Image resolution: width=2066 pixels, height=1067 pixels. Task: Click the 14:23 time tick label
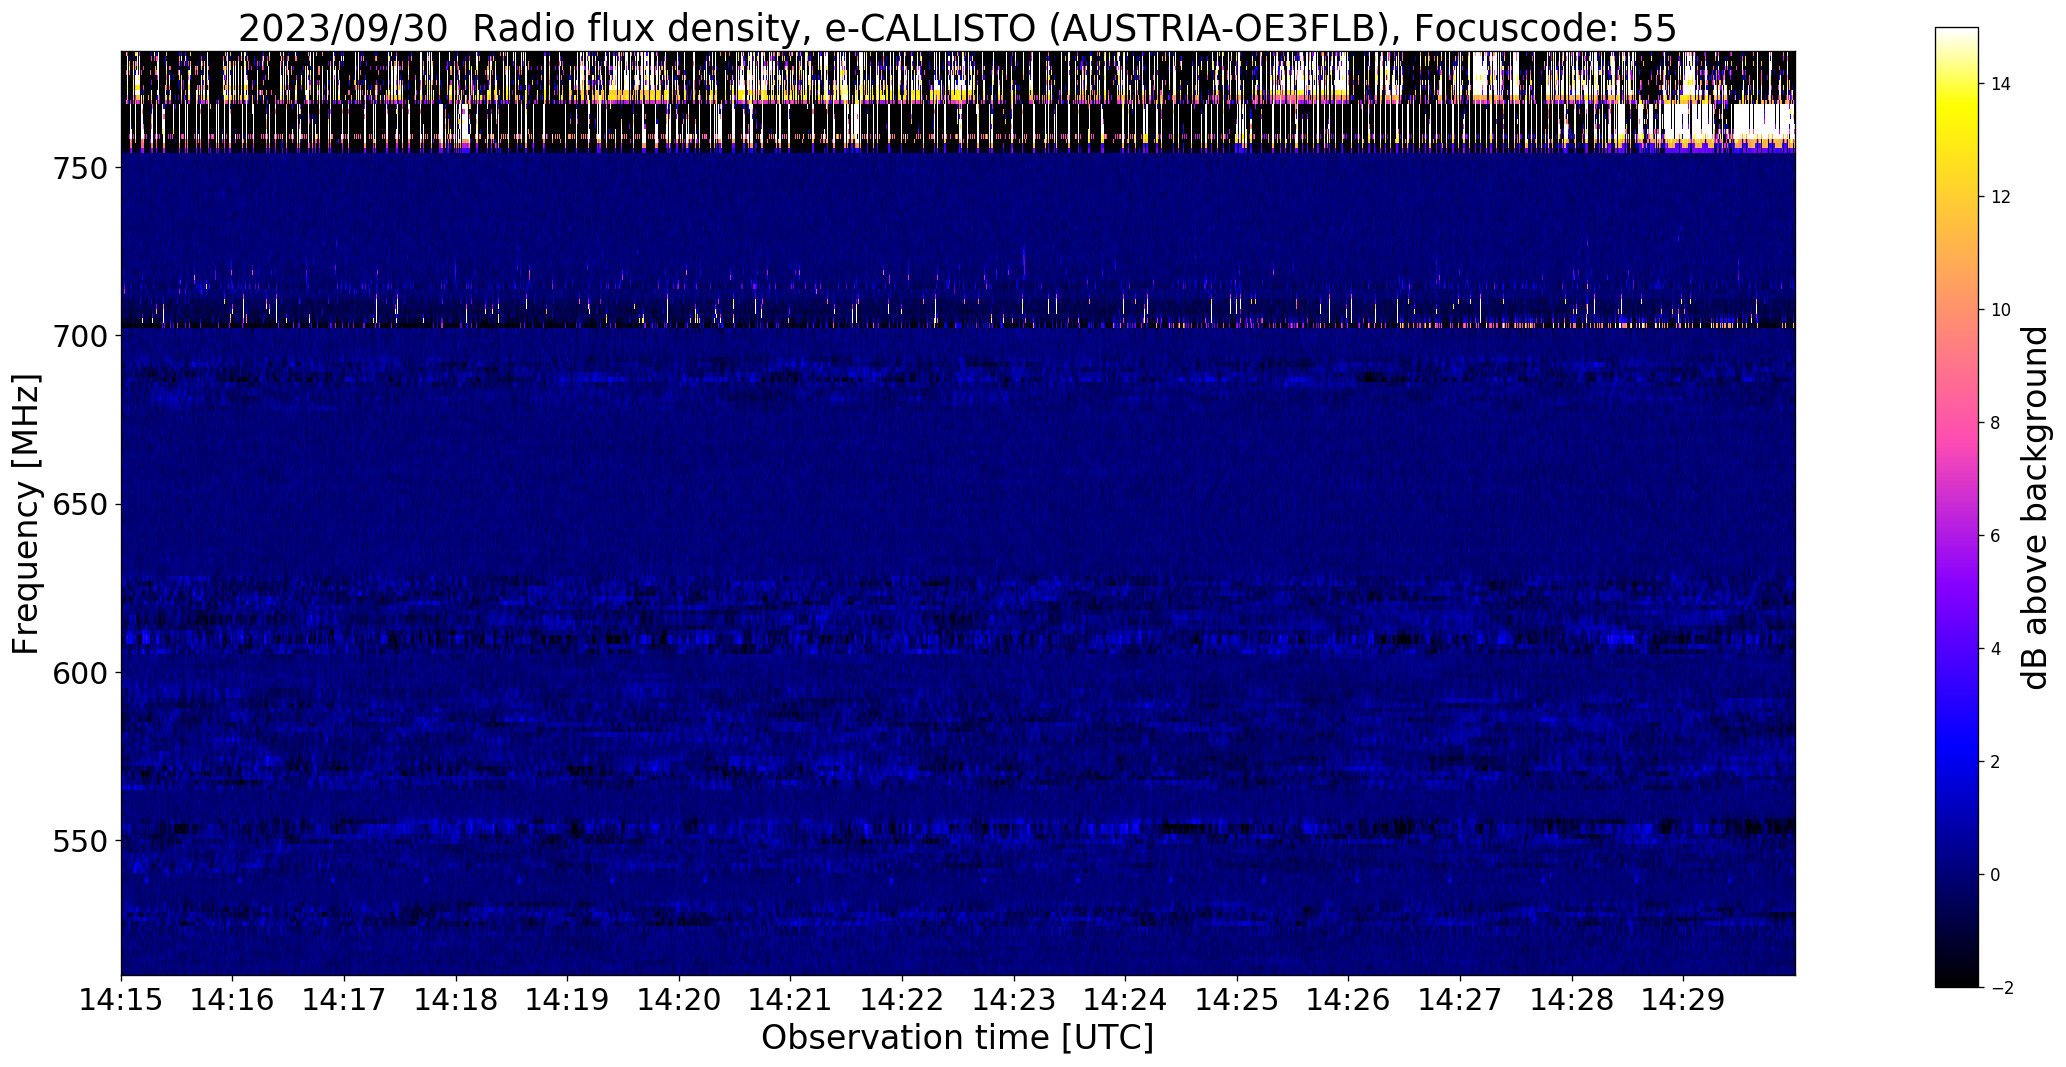(x=1015, y=1000)
